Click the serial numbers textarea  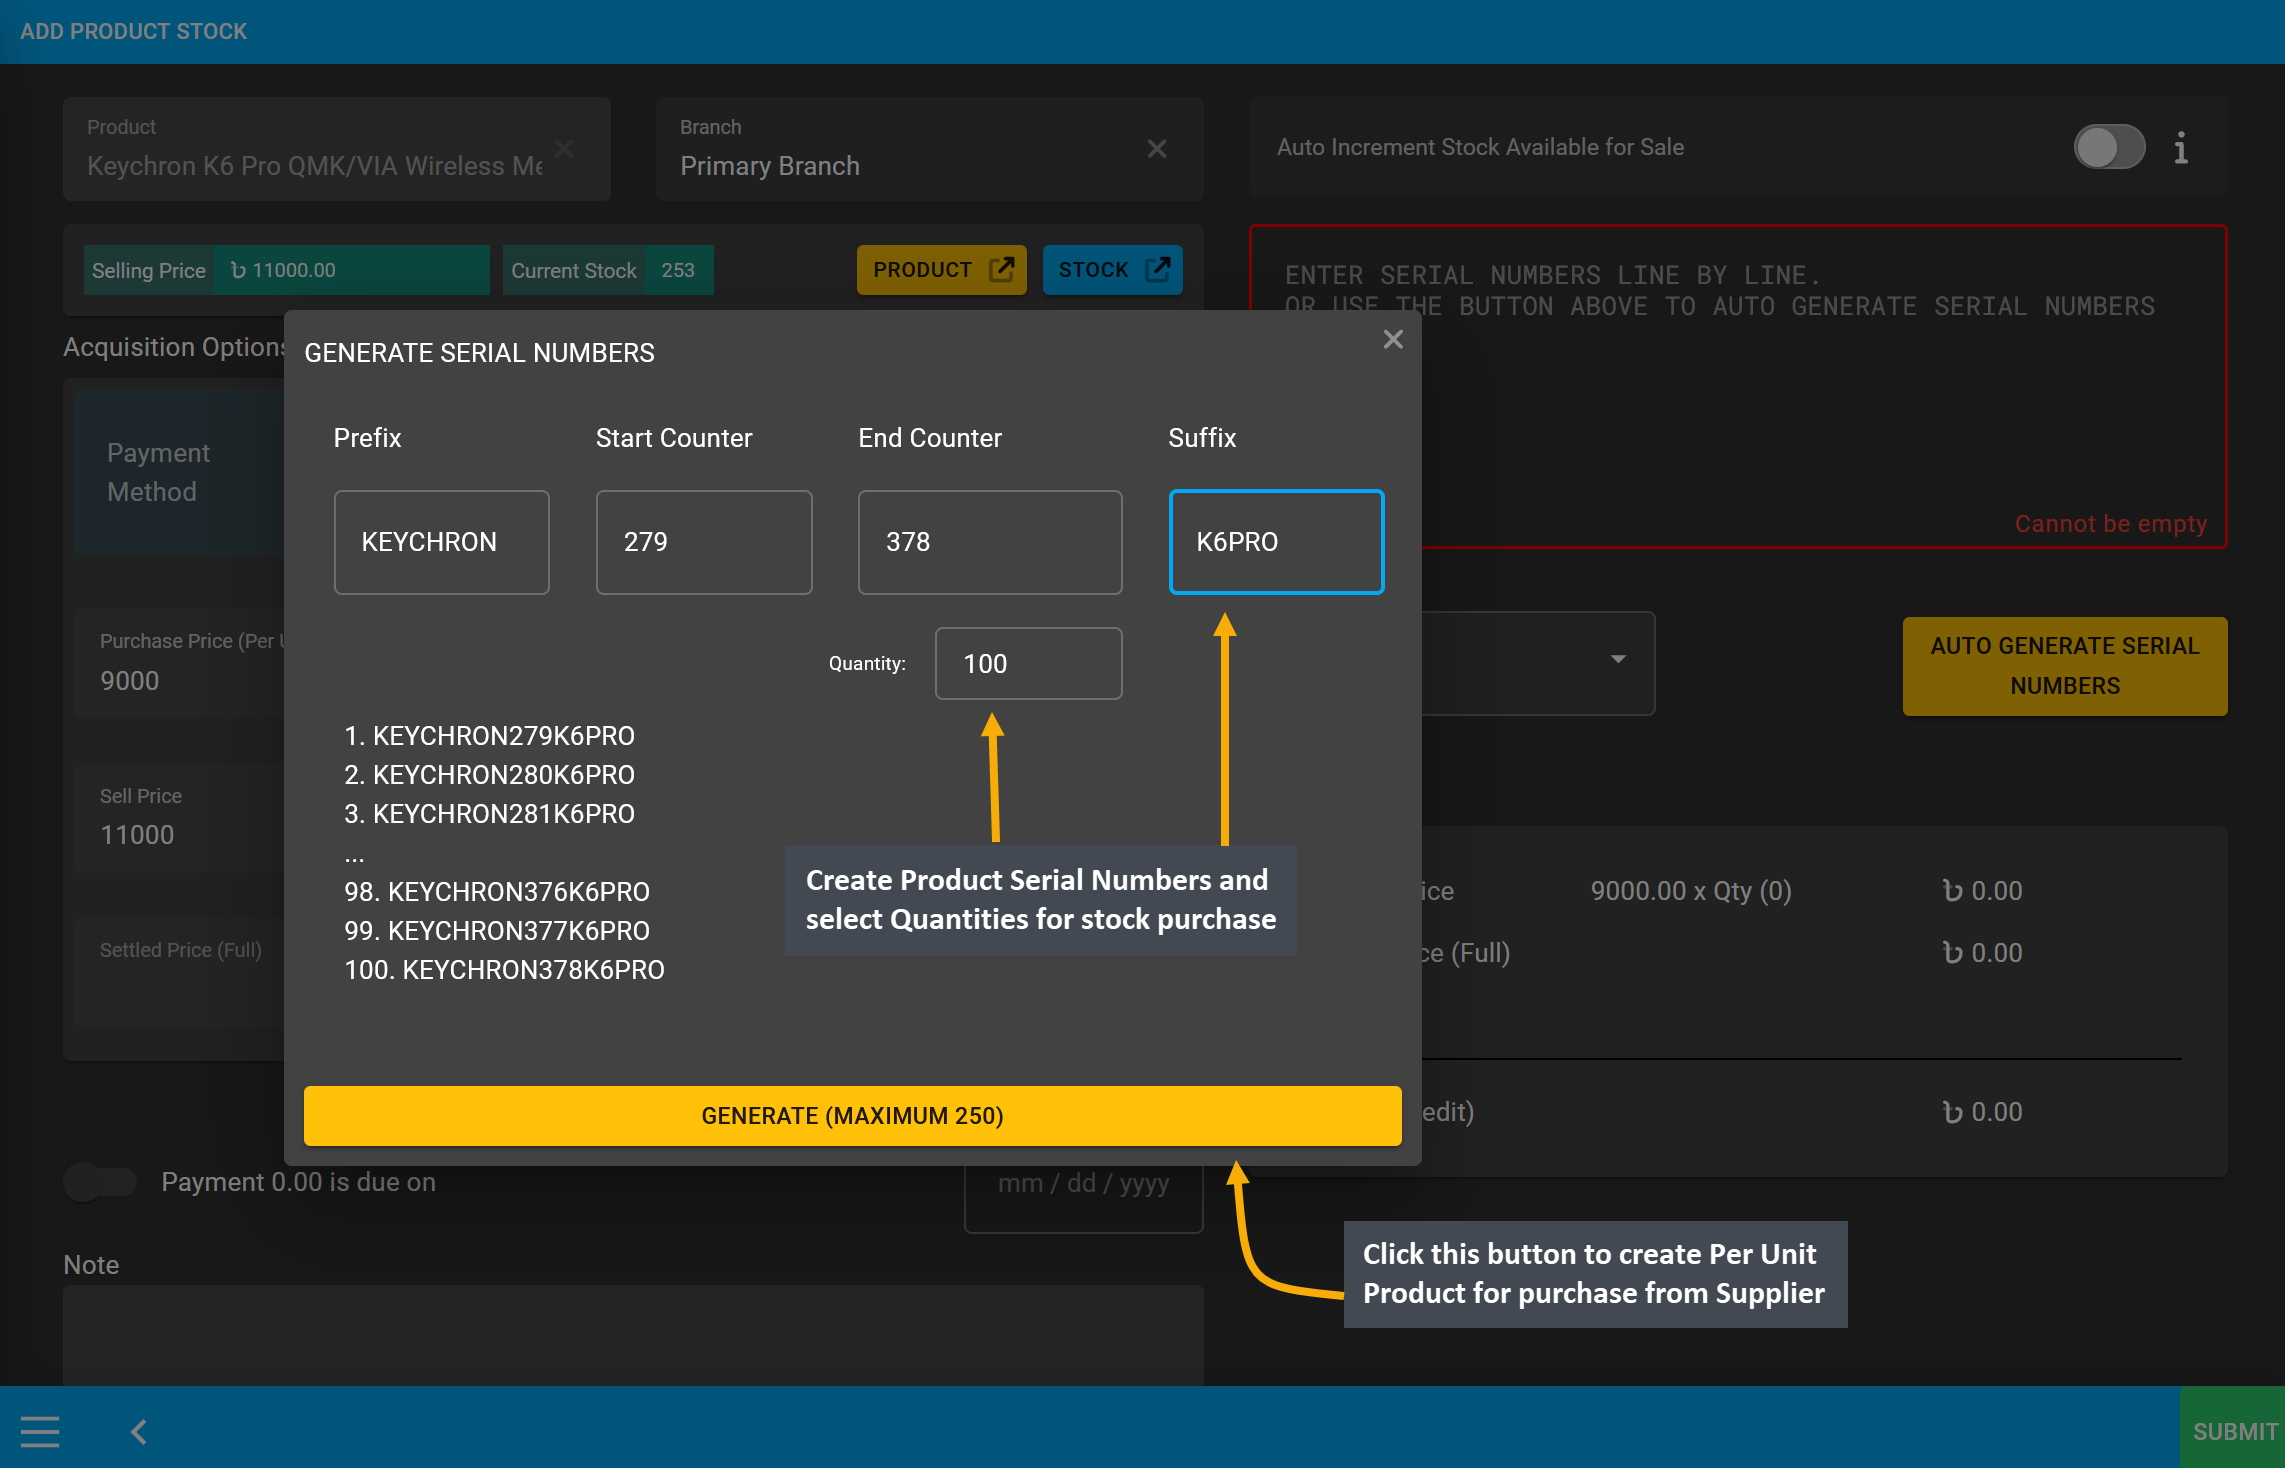tap(1738, 387)
